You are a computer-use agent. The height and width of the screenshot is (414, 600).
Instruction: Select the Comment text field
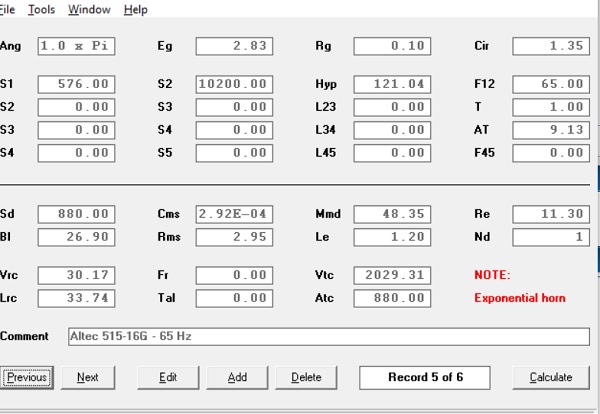pyautogui.click(x=329, y=336)
